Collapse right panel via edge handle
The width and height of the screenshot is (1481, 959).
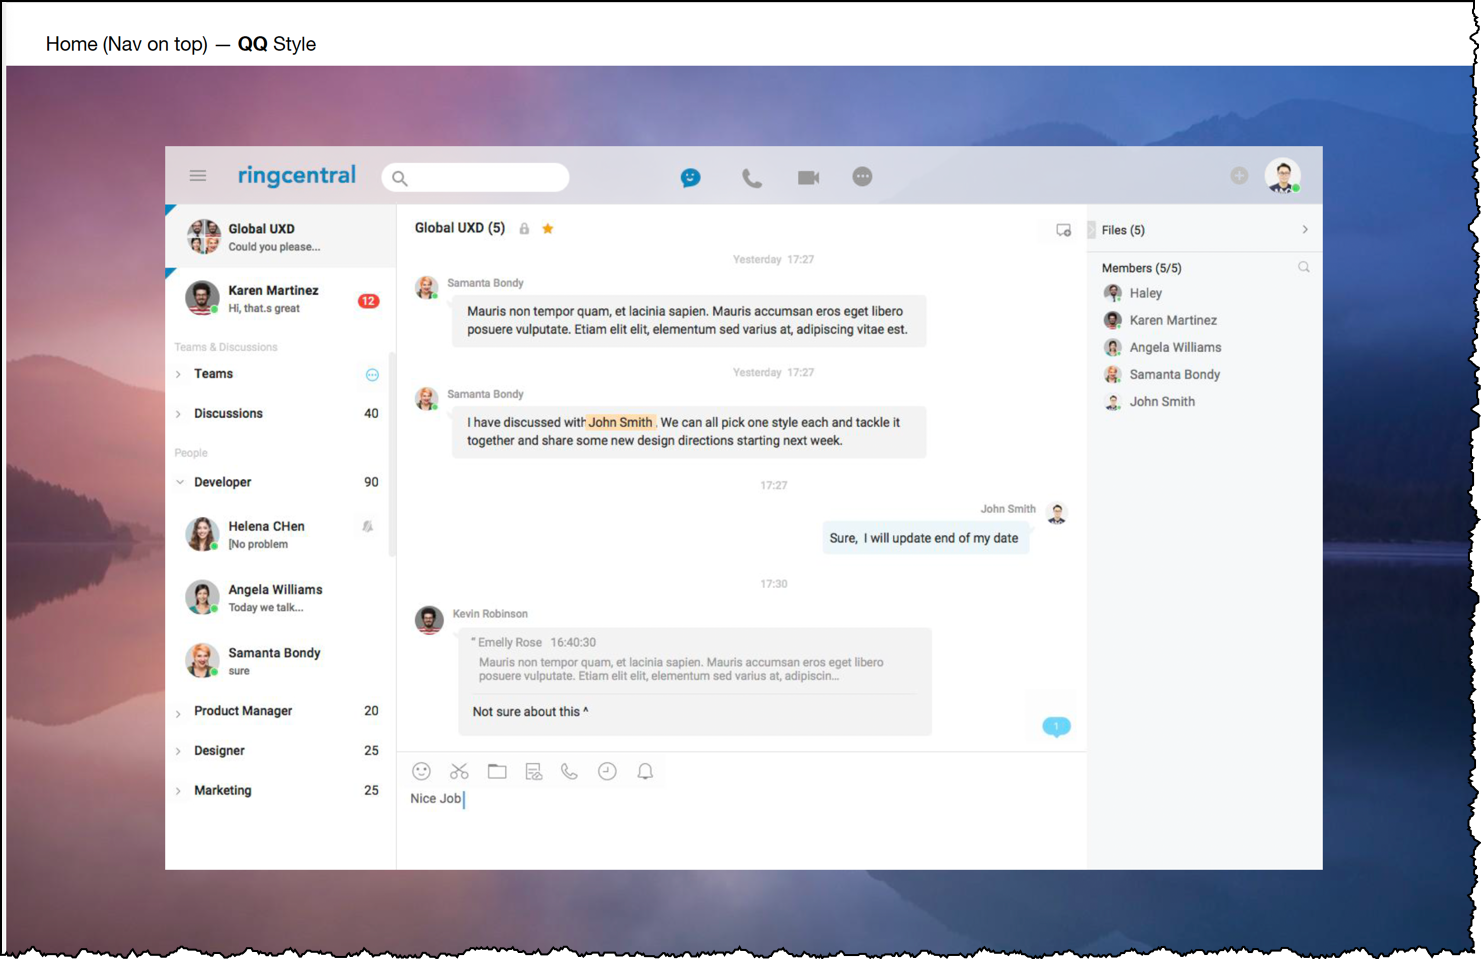[1091, 230]
